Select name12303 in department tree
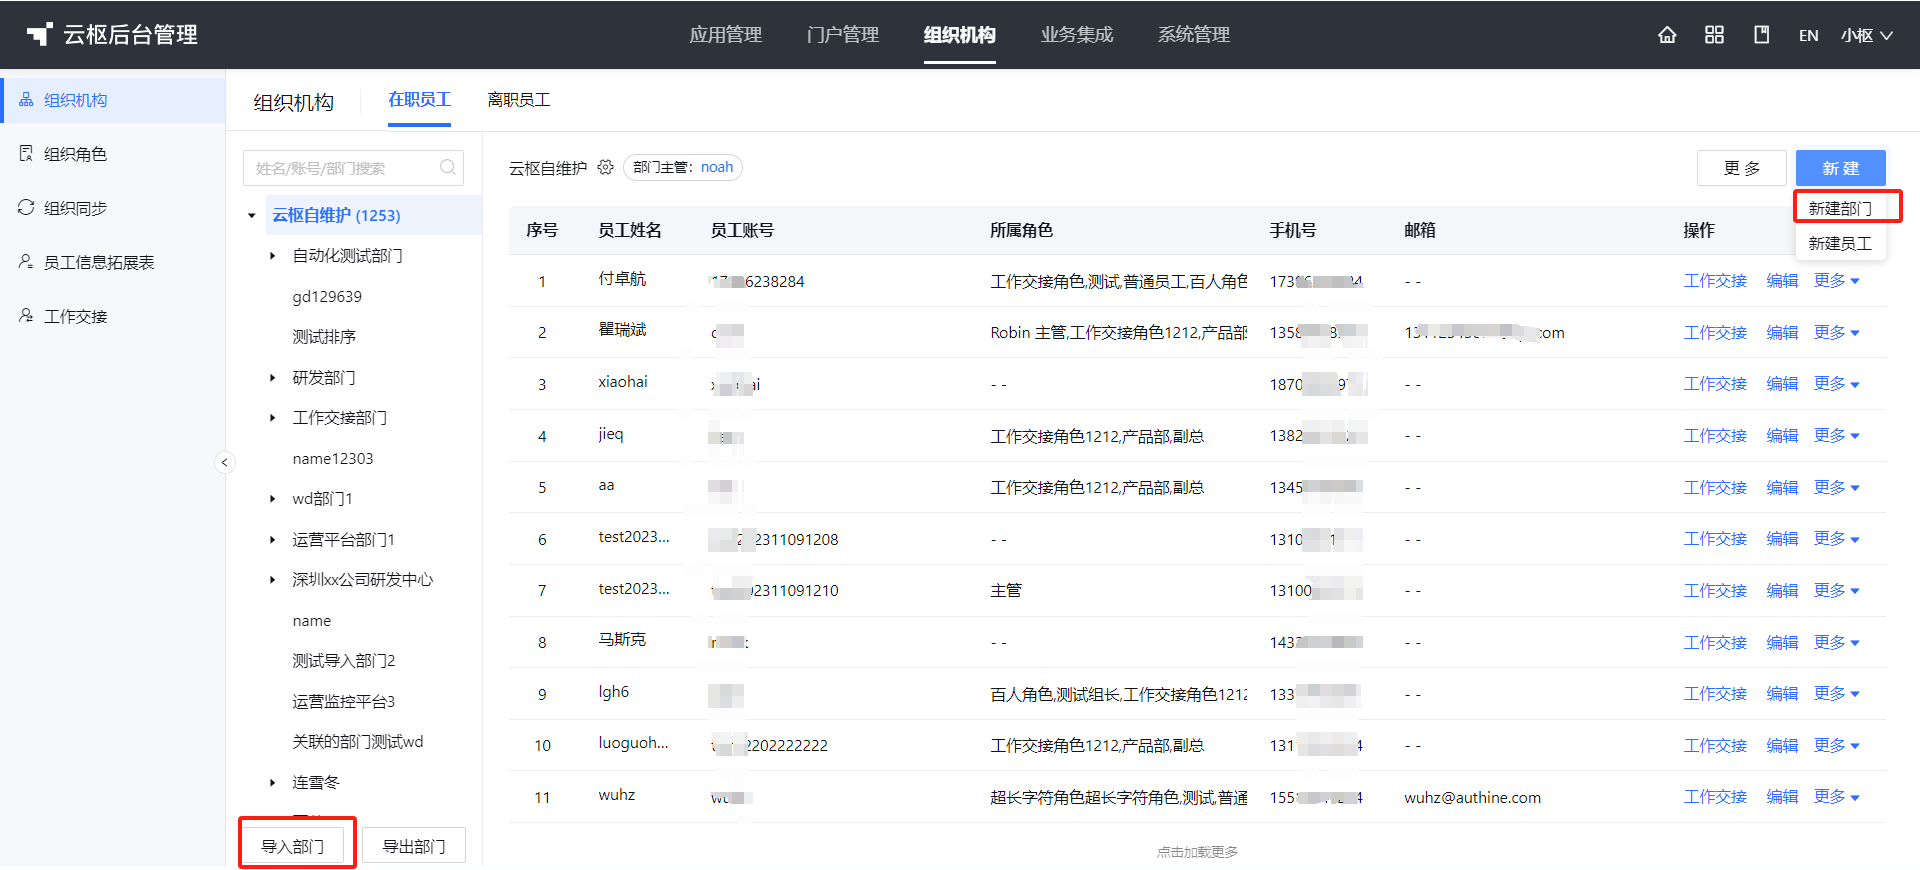Viewport: 1920px width, 870px height. pos(333,459)
